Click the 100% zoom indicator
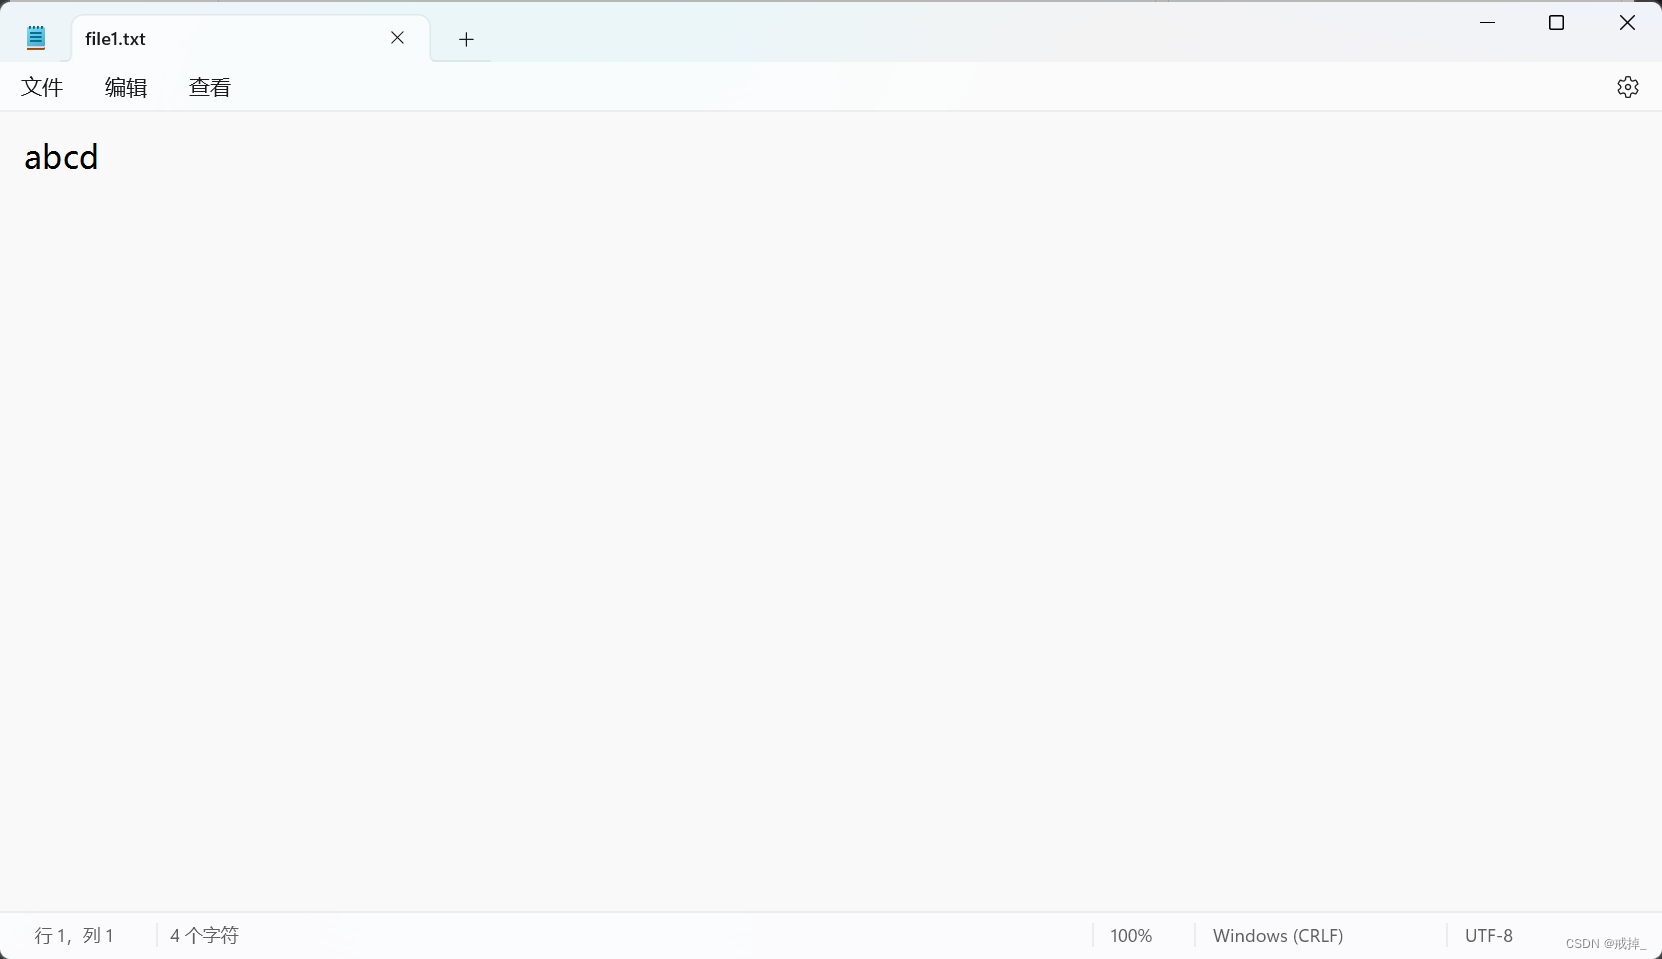The image size is (1662, 959). click(1131, 935)
